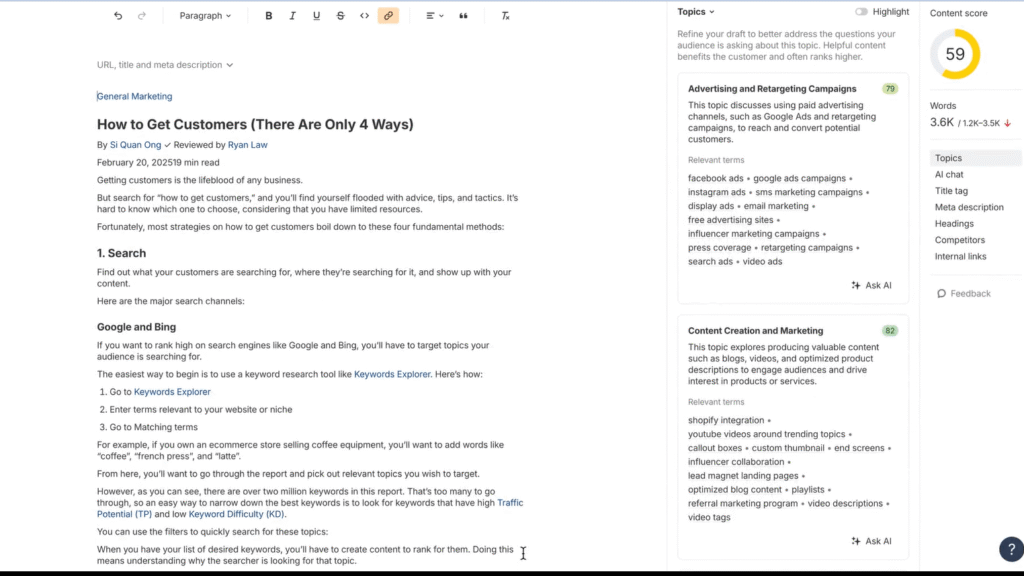The width and height of the screenshot is (1024, 576).
Task: Click Ask AI under Advertising and Retargeting Campaigns
Action: coord(871,285)
